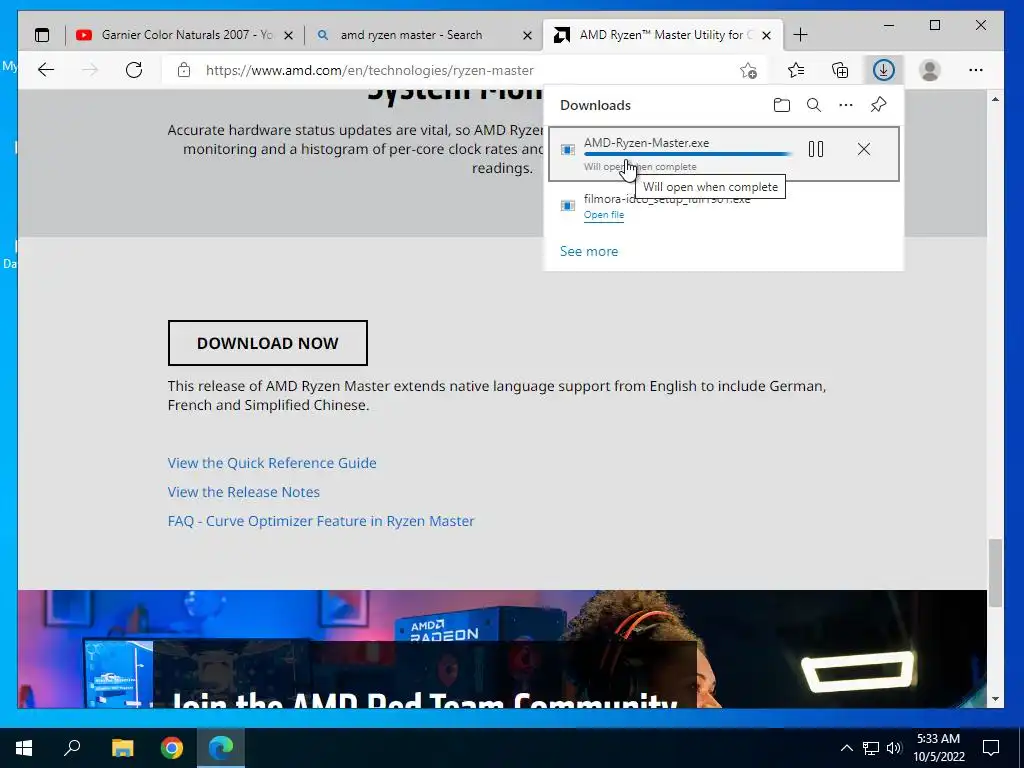1024x768 pixels.
Task: Click the AMD Red Team Community banner
Action: coord(502,649)
